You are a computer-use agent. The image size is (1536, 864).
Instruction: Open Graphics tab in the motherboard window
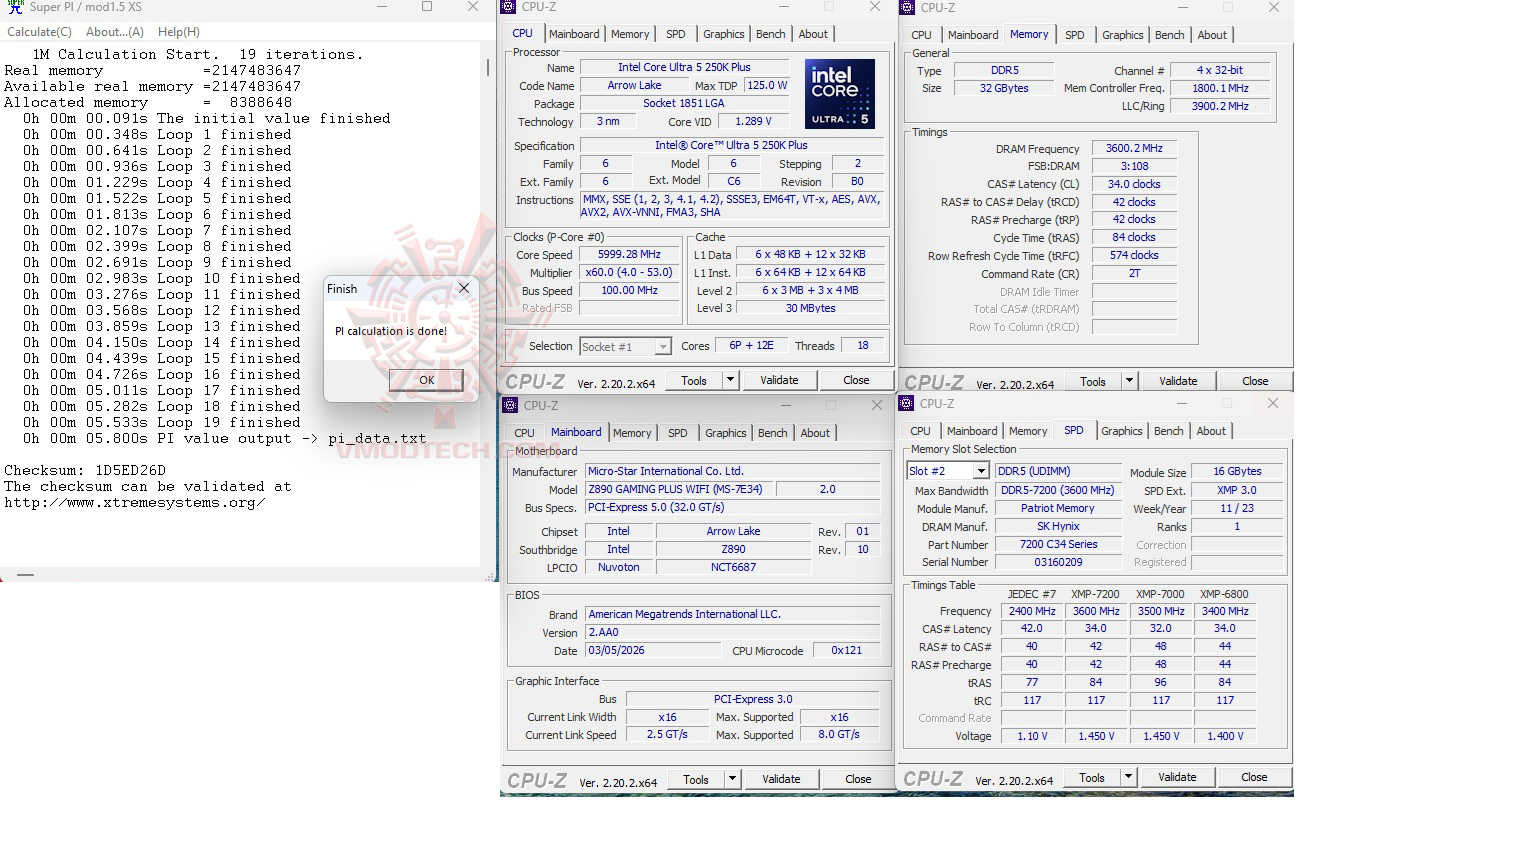pyautogui.click(x=725, y=433)
